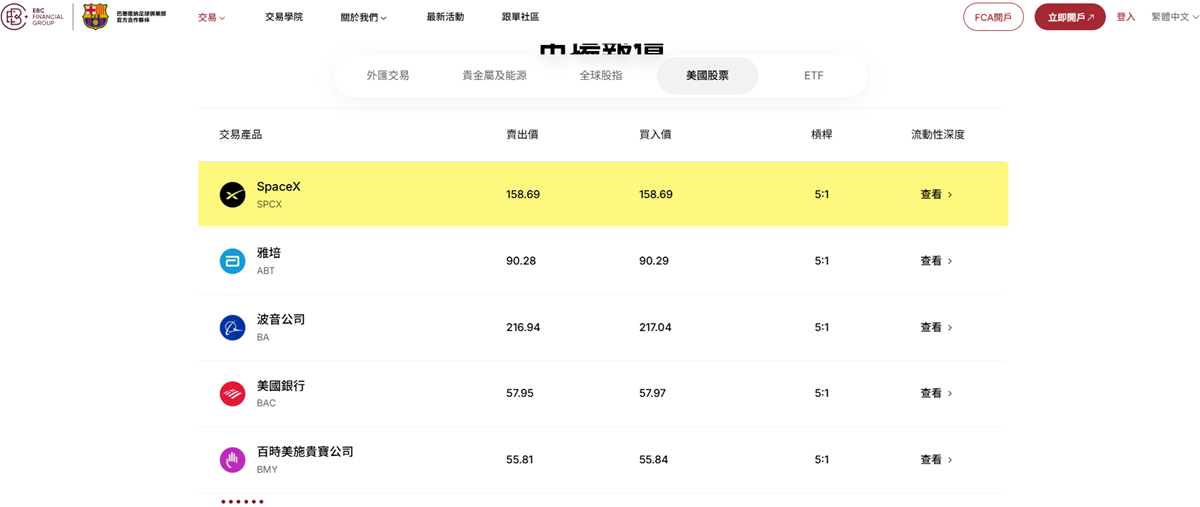Select the 美國股票 tab

click(x=707, y=75)
